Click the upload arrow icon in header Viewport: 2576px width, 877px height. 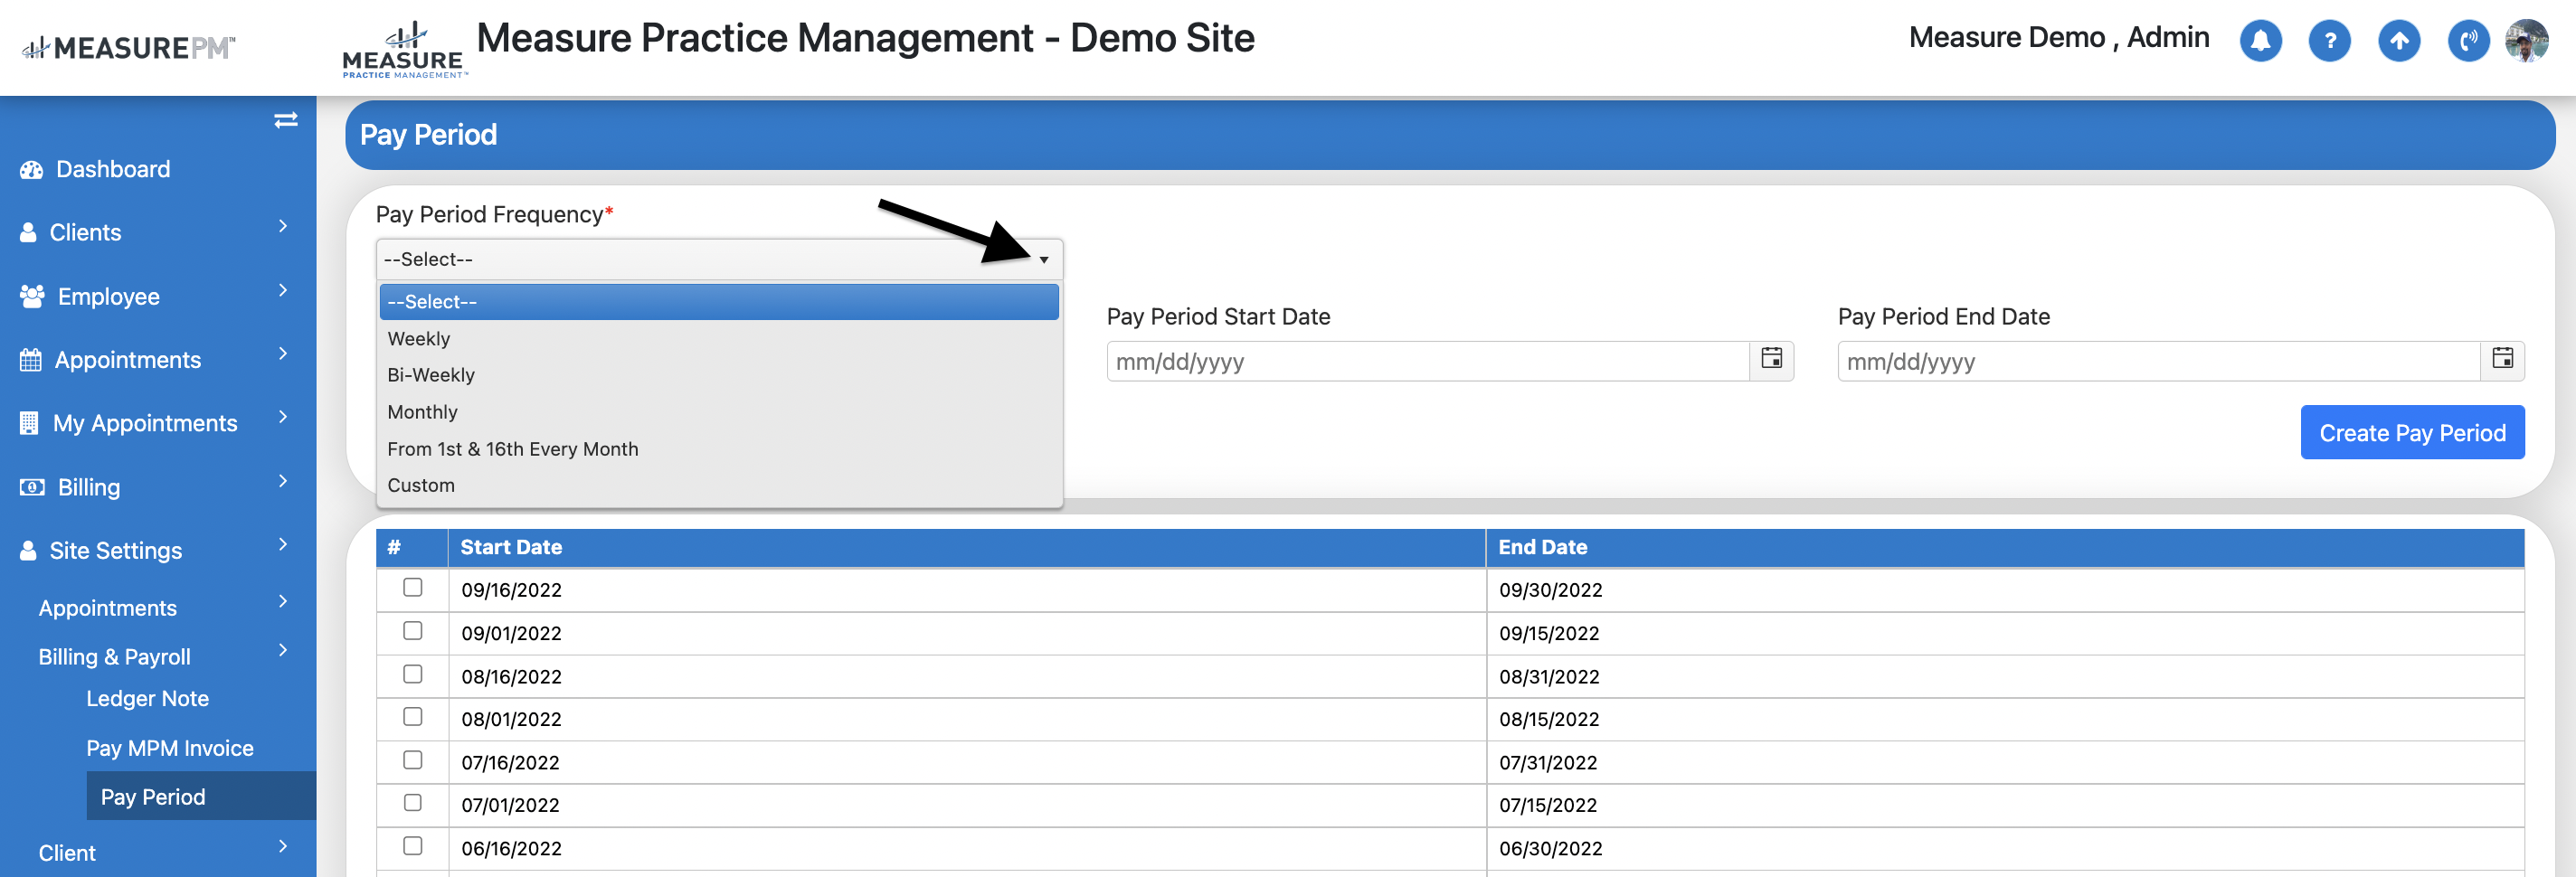pyautogui.click(x=2398, y=41)
